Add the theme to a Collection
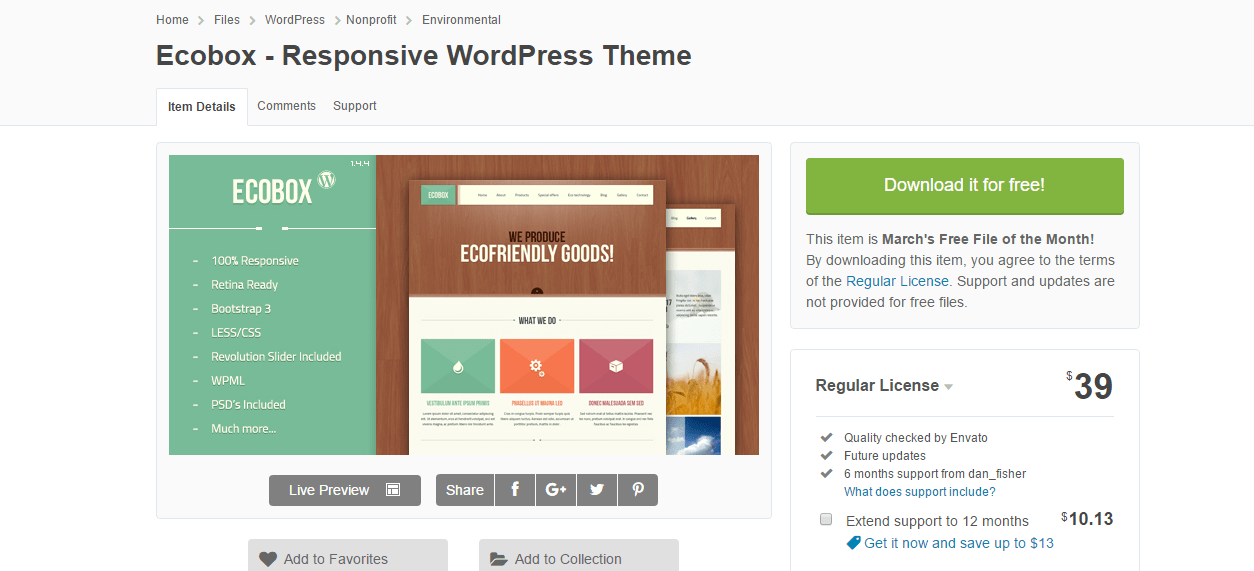 pos(579,556)
